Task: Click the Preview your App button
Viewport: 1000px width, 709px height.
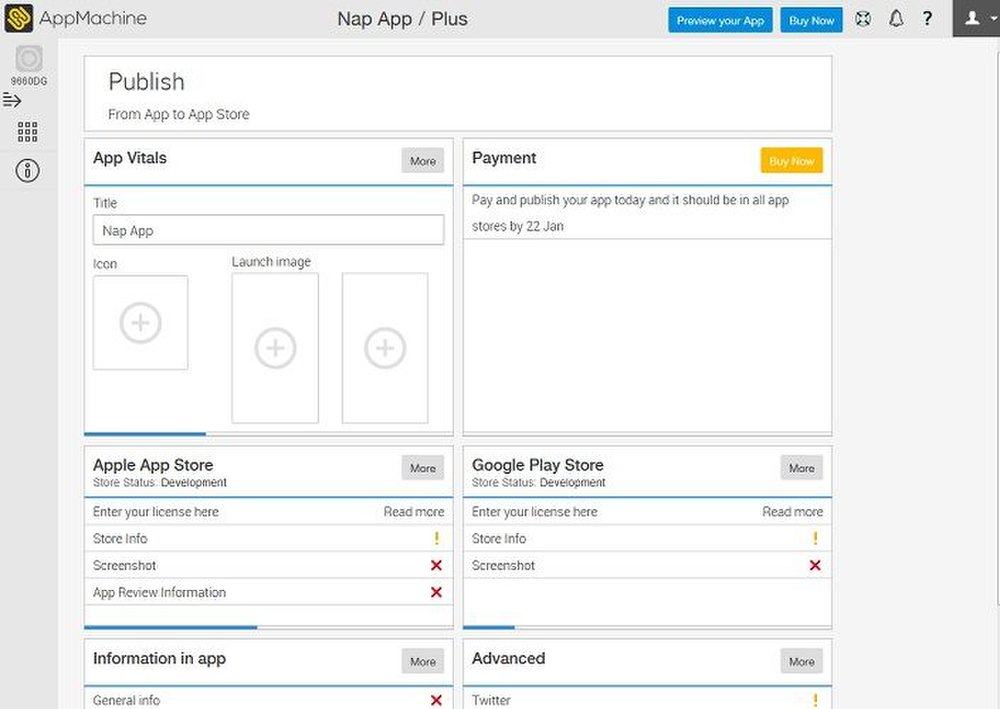Action: (720, 21)
